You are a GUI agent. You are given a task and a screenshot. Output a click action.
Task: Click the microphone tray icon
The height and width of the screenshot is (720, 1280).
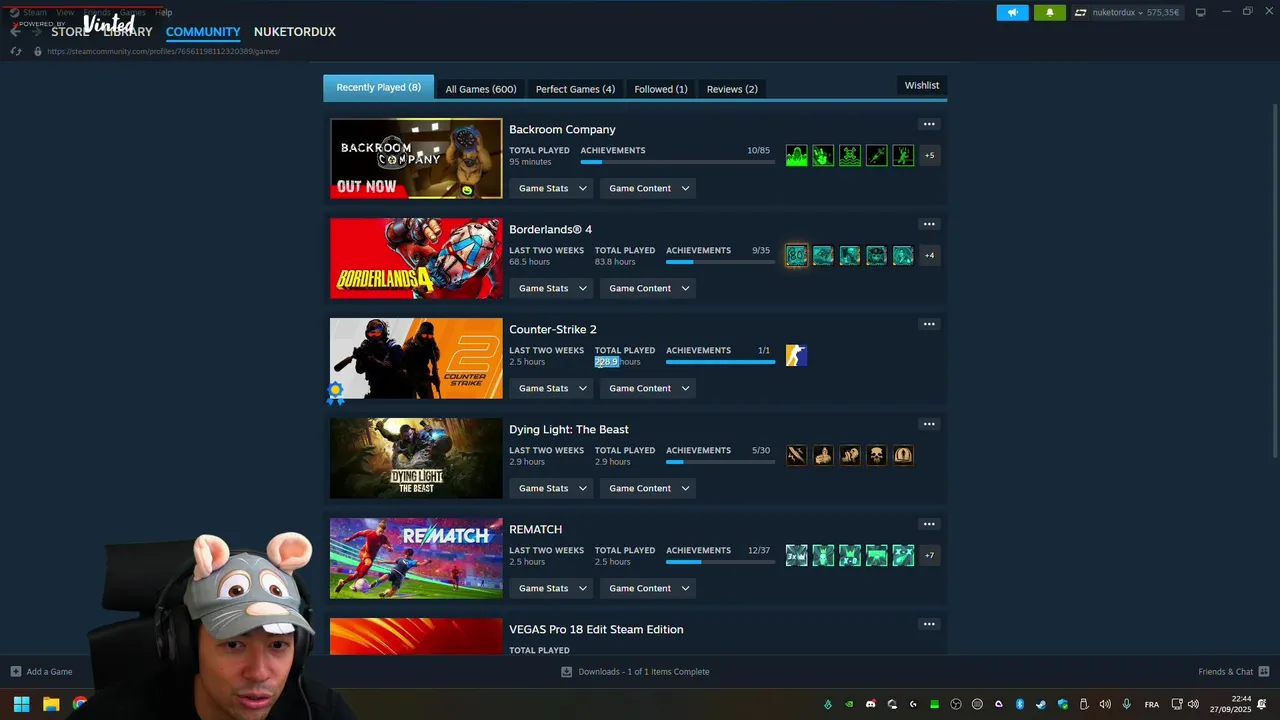(1127, 704)
